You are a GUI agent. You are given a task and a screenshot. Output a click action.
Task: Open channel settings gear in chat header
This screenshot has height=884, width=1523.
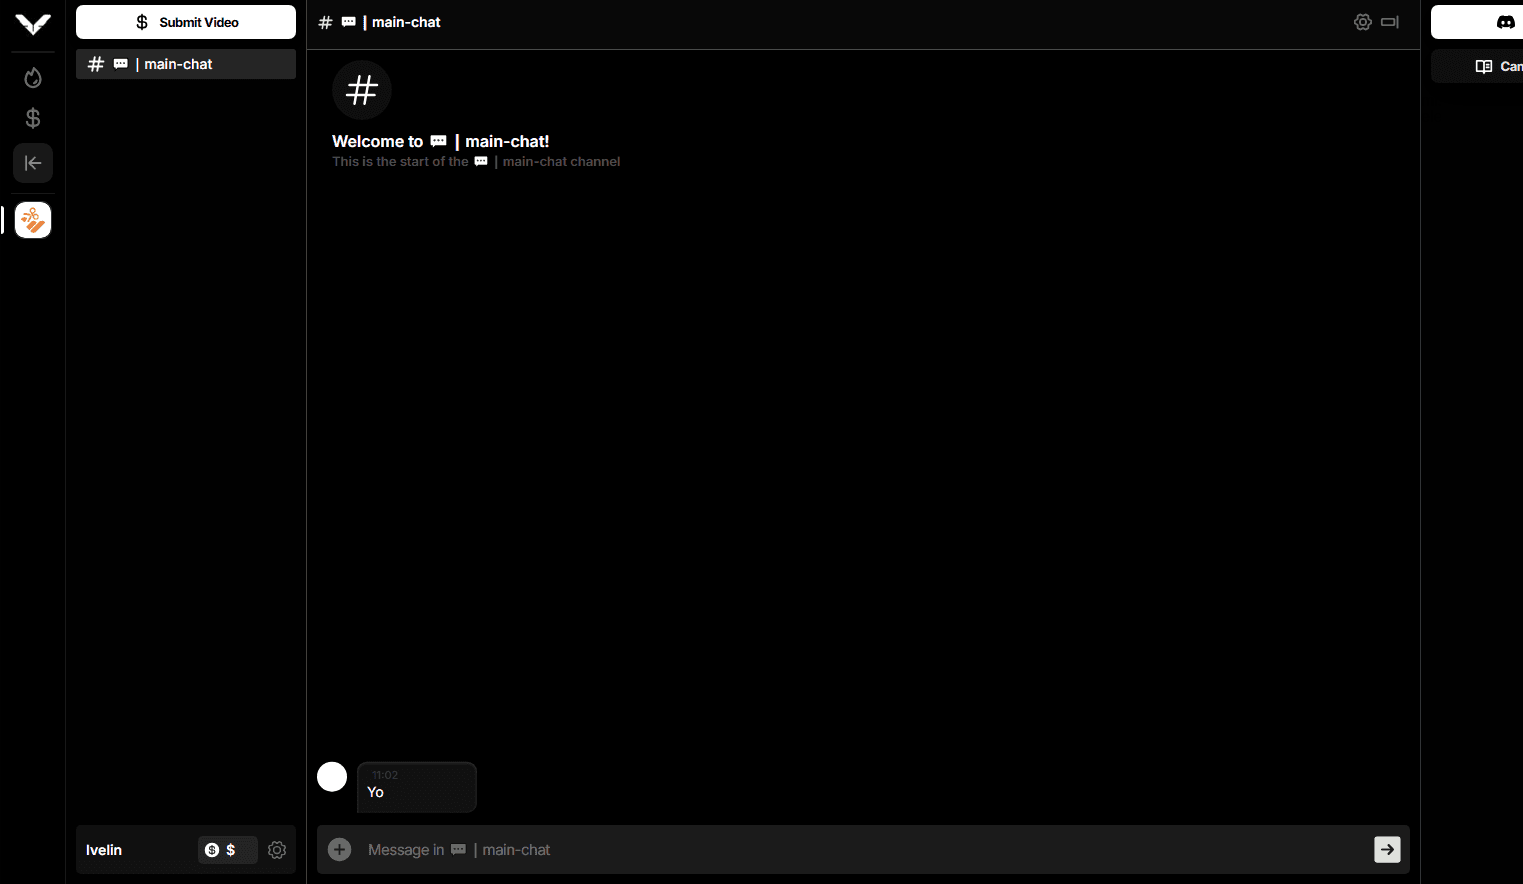pyautogui.click(x=1362, y=22)
